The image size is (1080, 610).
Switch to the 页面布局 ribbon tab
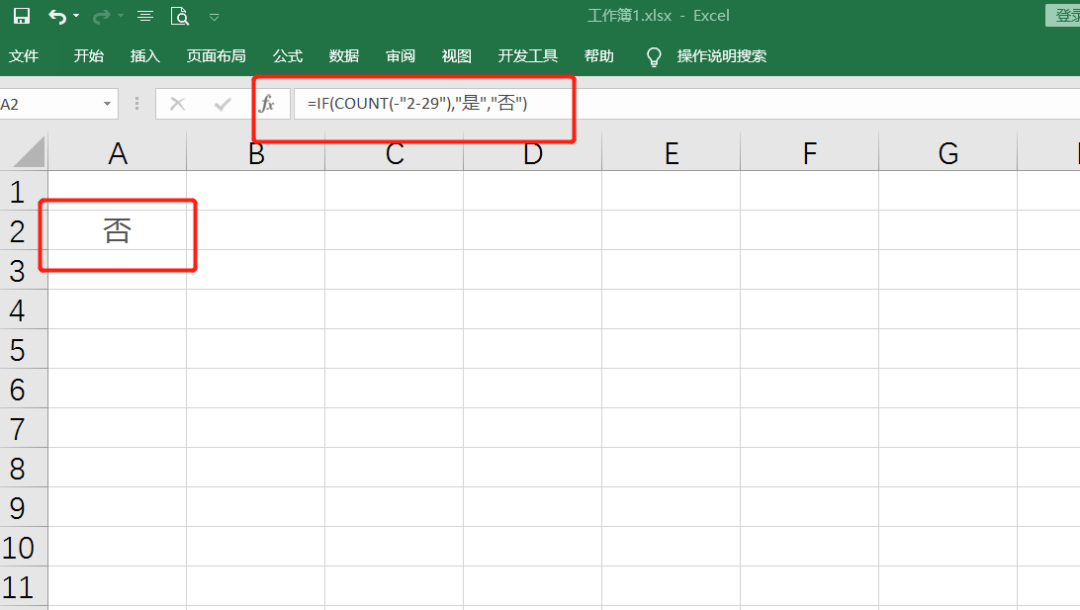[x=216, y=56]
